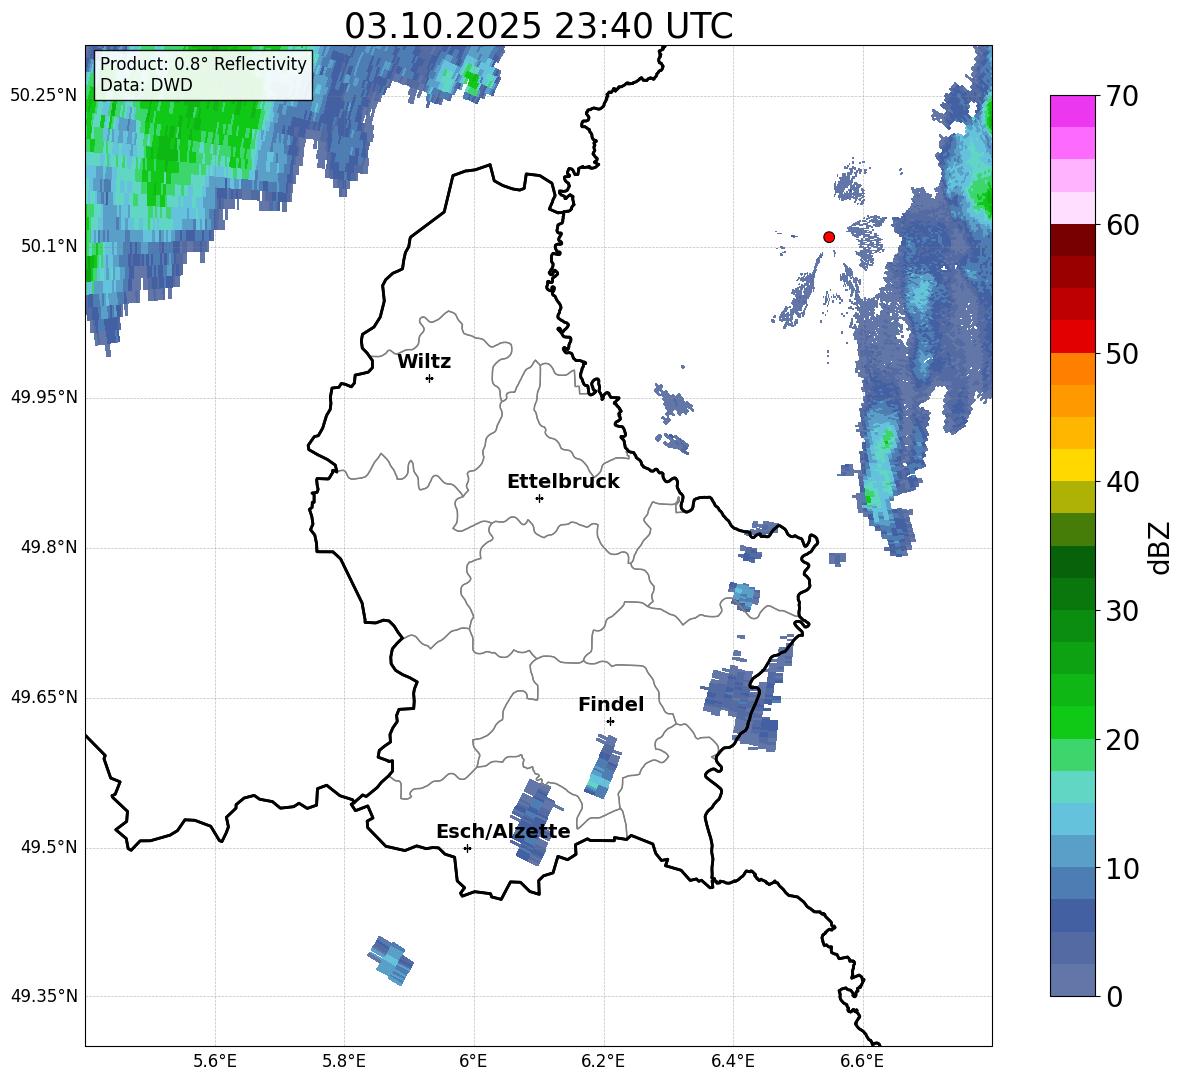Click the 50.25°N latitude label
Image resolution: width=1184 pixels, height=1081 pixels.
click(44, 96)
